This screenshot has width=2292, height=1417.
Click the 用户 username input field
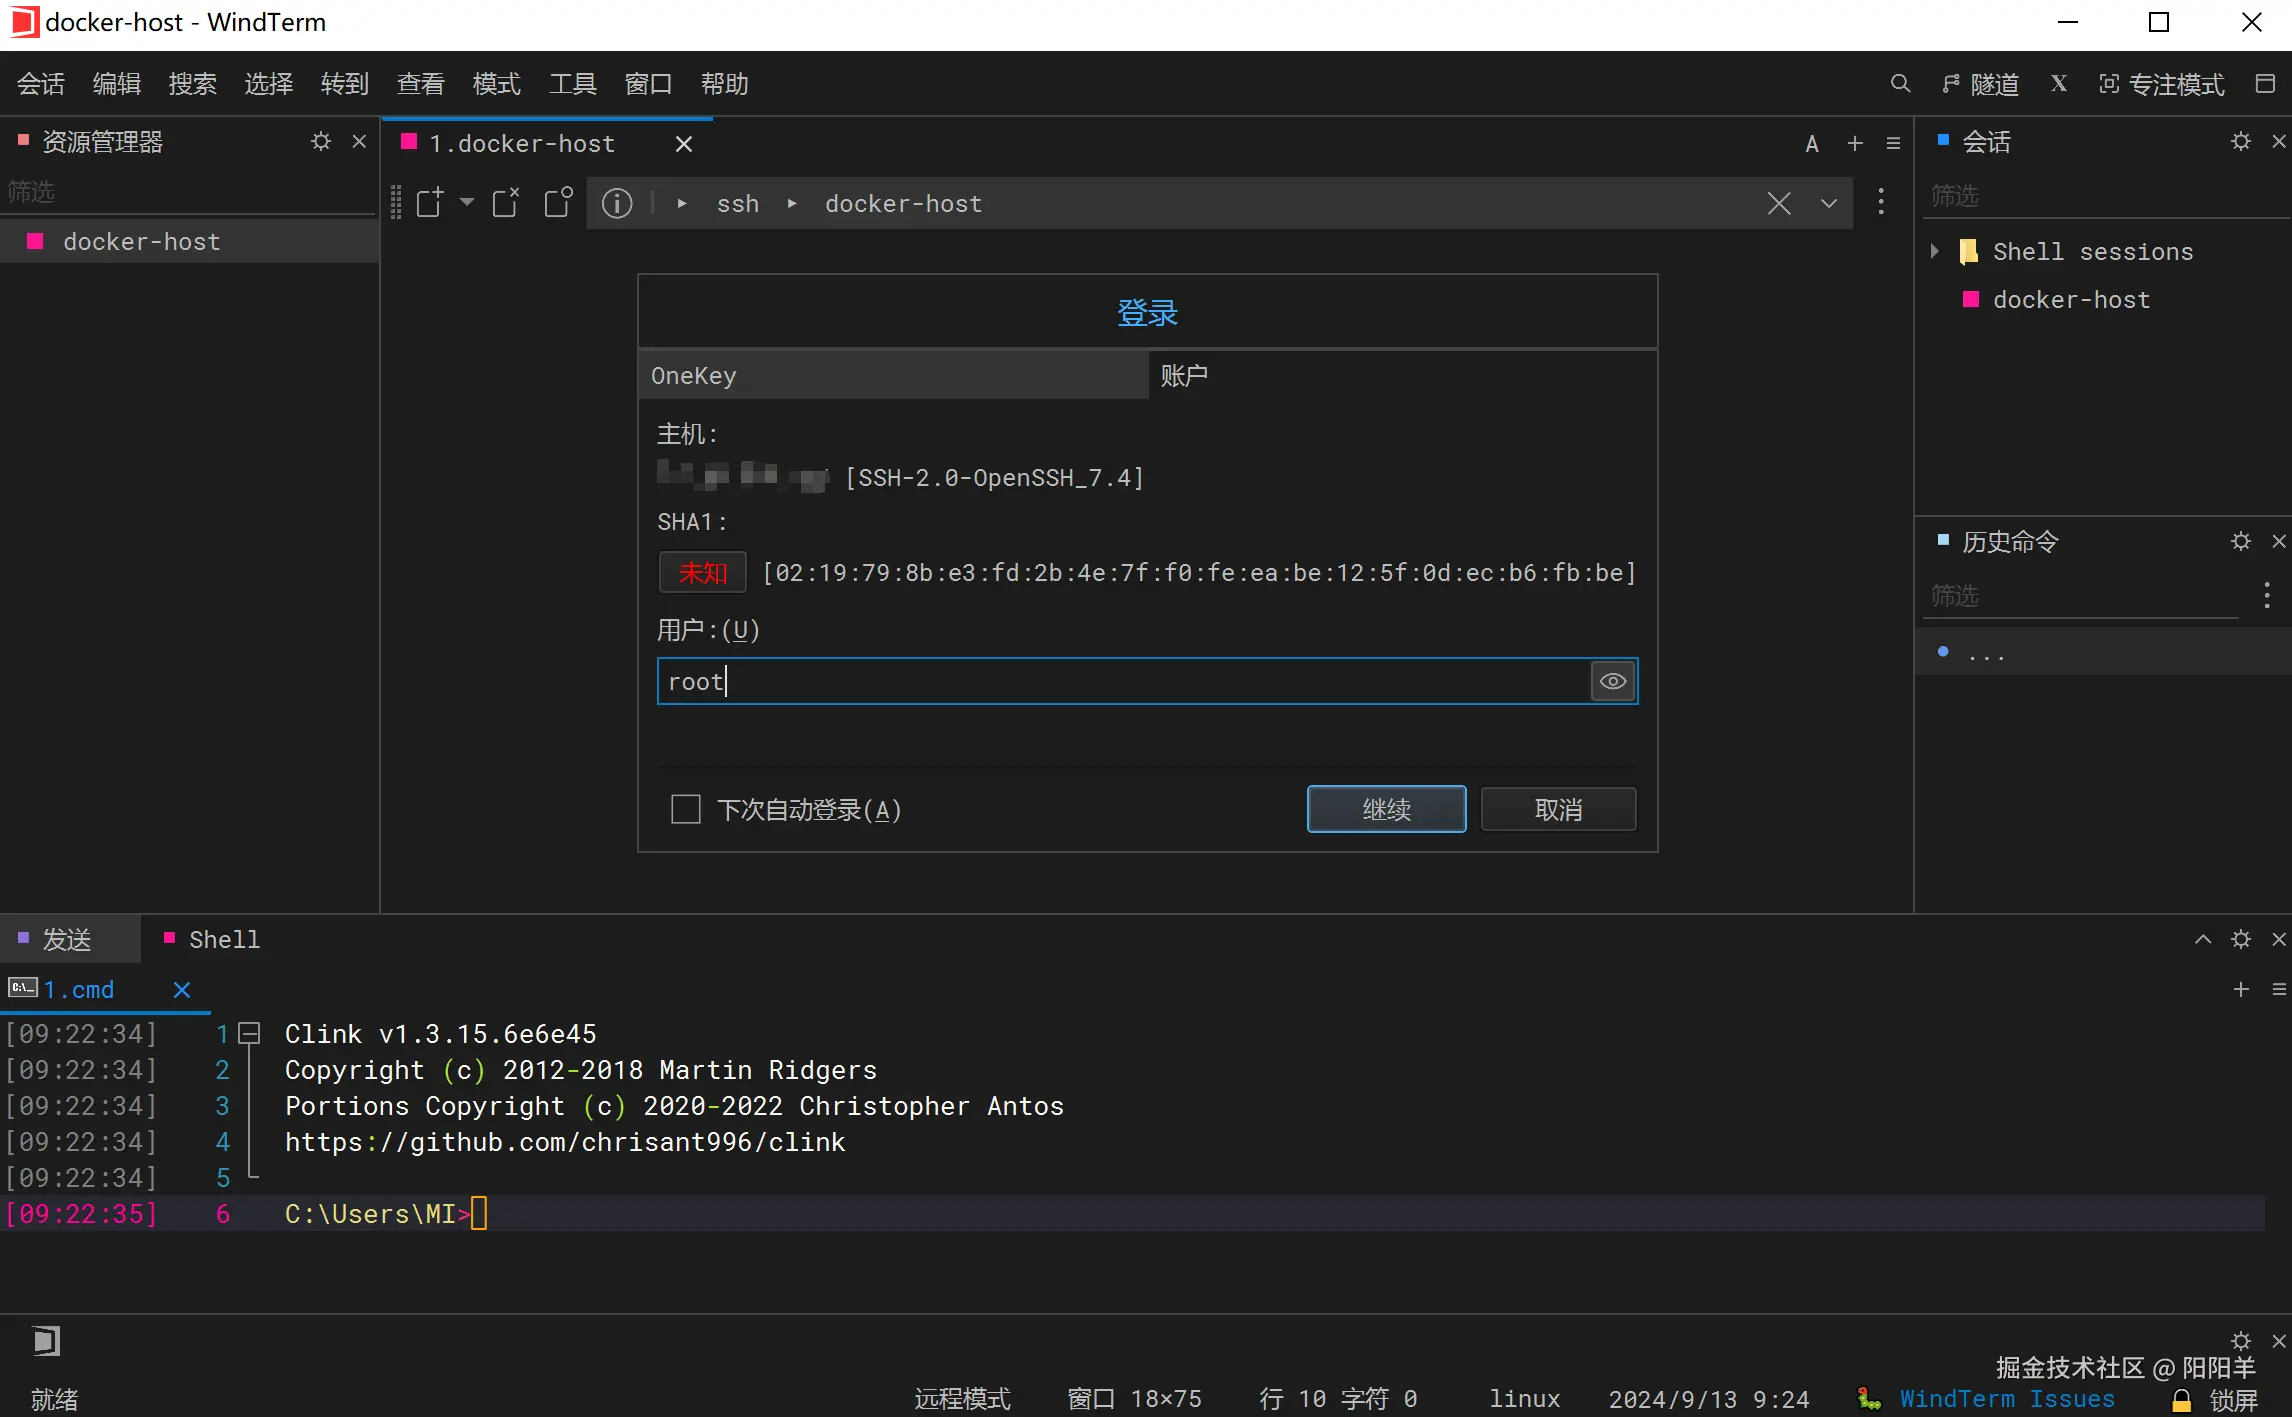pos(1120,682)
